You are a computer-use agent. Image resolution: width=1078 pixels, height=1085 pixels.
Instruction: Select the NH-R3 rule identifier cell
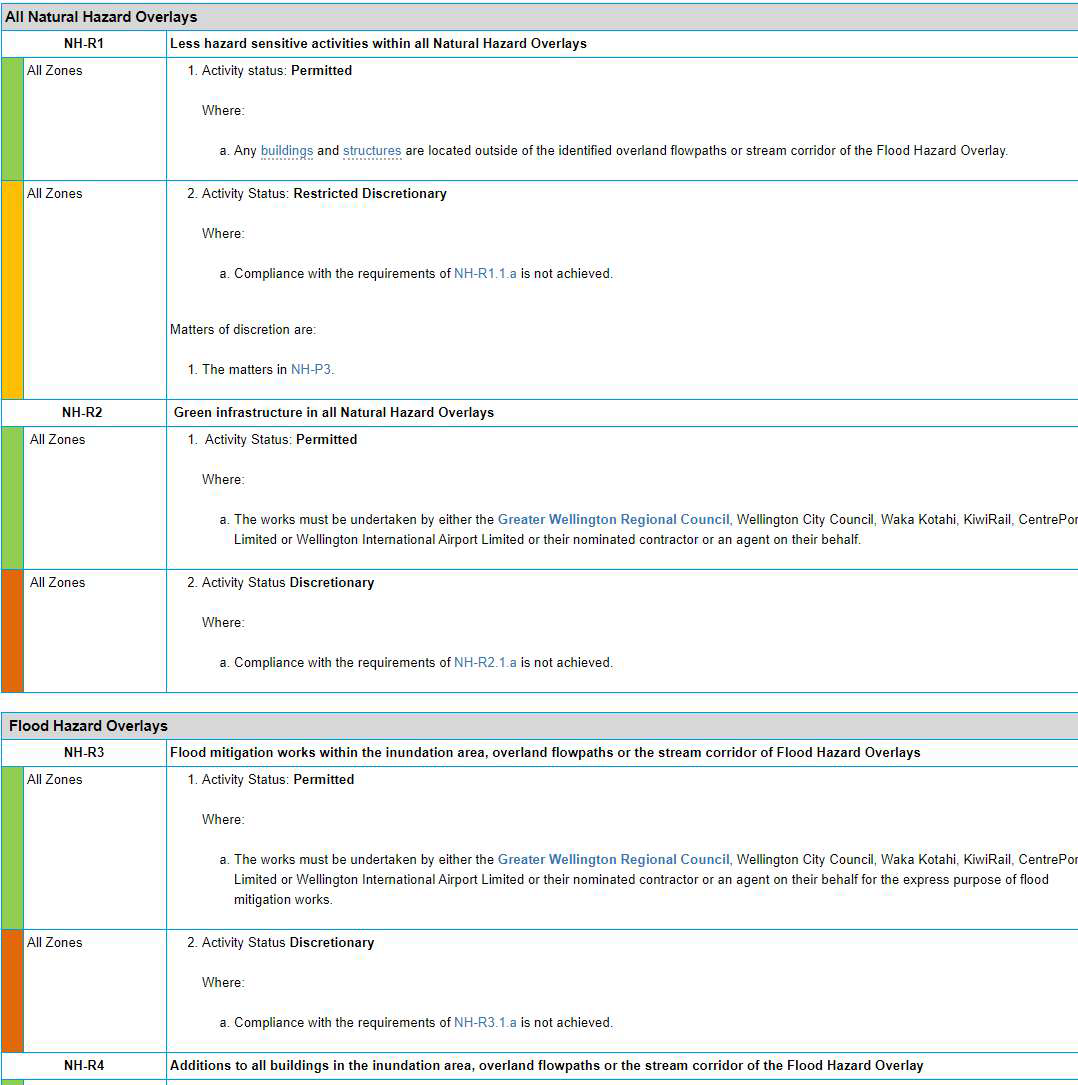pos(83,753)
